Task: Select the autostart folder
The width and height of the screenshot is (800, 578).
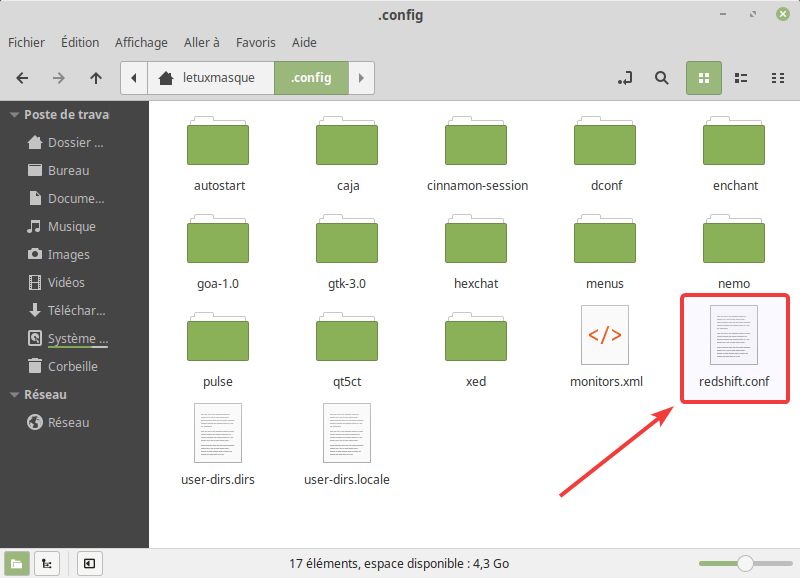Action: pos(219,141)
